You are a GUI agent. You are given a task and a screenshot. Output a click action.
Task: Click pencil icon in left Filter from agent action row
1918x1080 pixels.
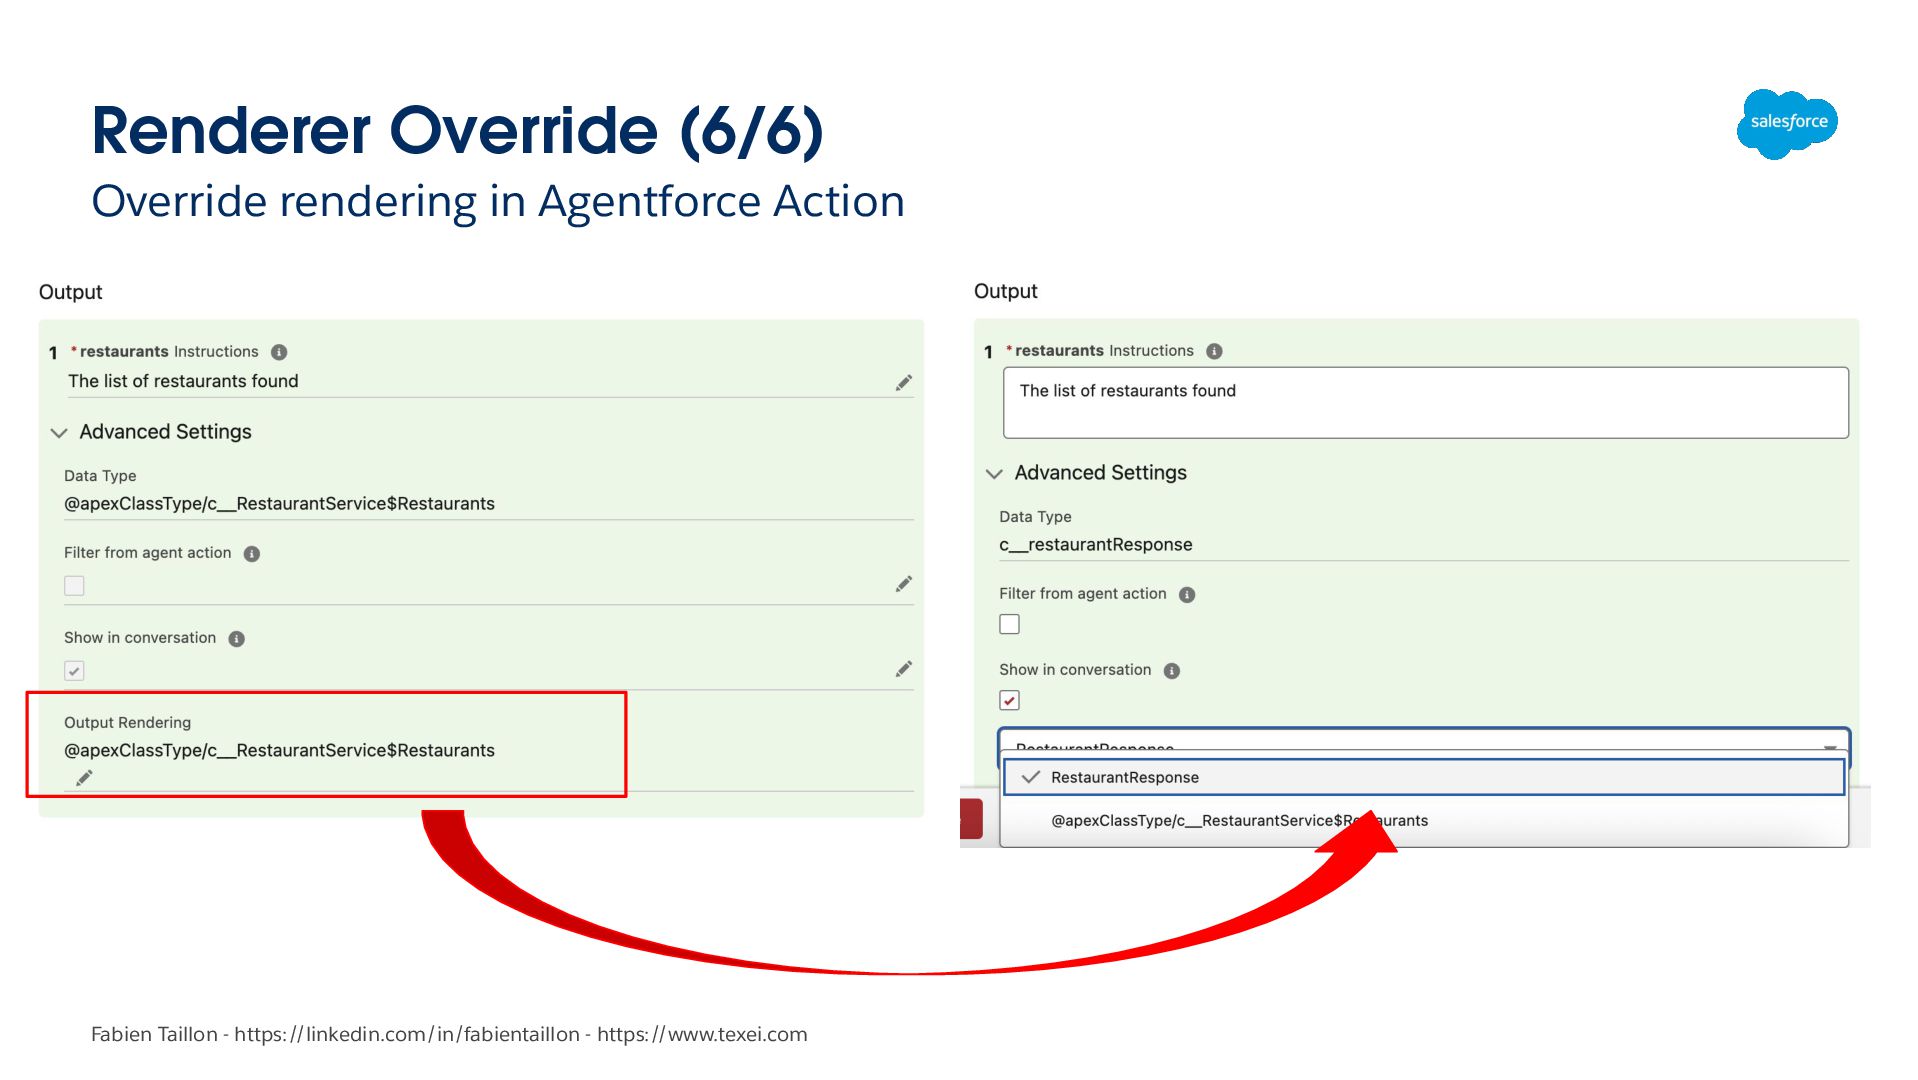(x=904, y=584)
